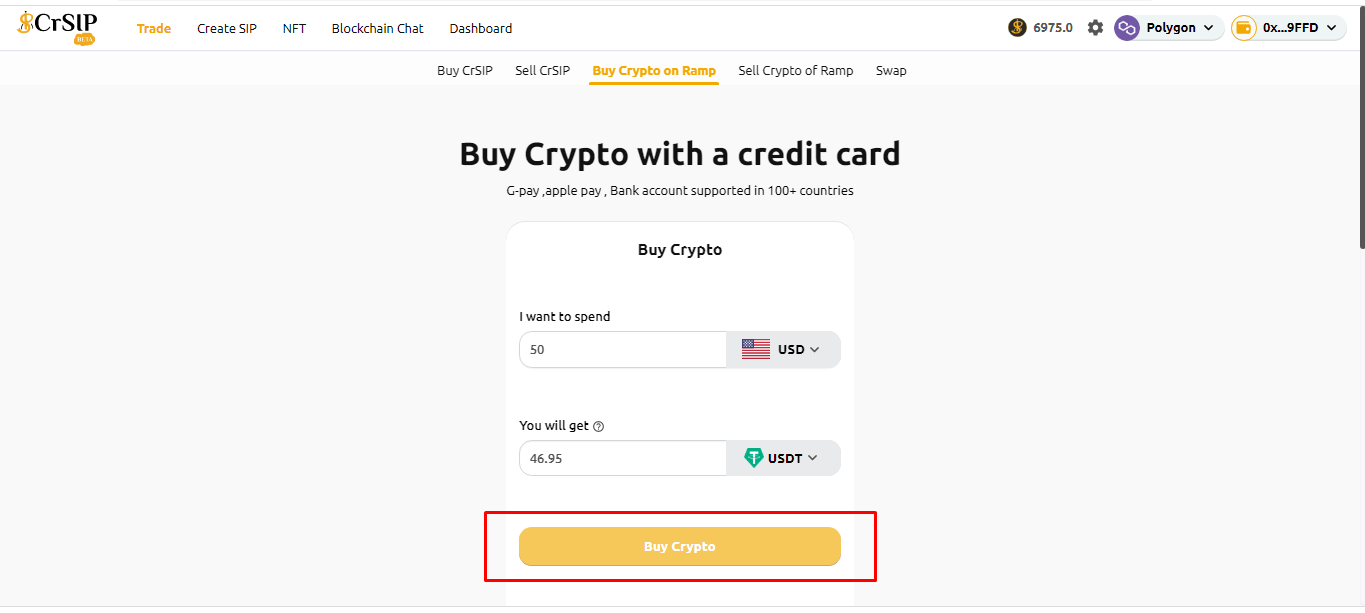Click the CrSIP logo
Screen dimensions: 1365x613
57,27
